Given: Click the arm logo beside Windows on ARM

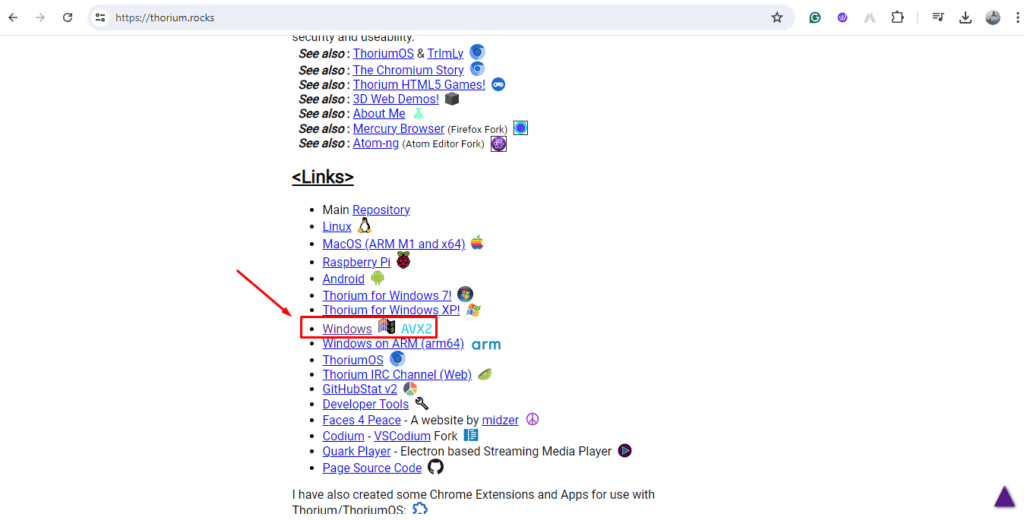Looking at the screenshot, I should (x=487, y=345).
